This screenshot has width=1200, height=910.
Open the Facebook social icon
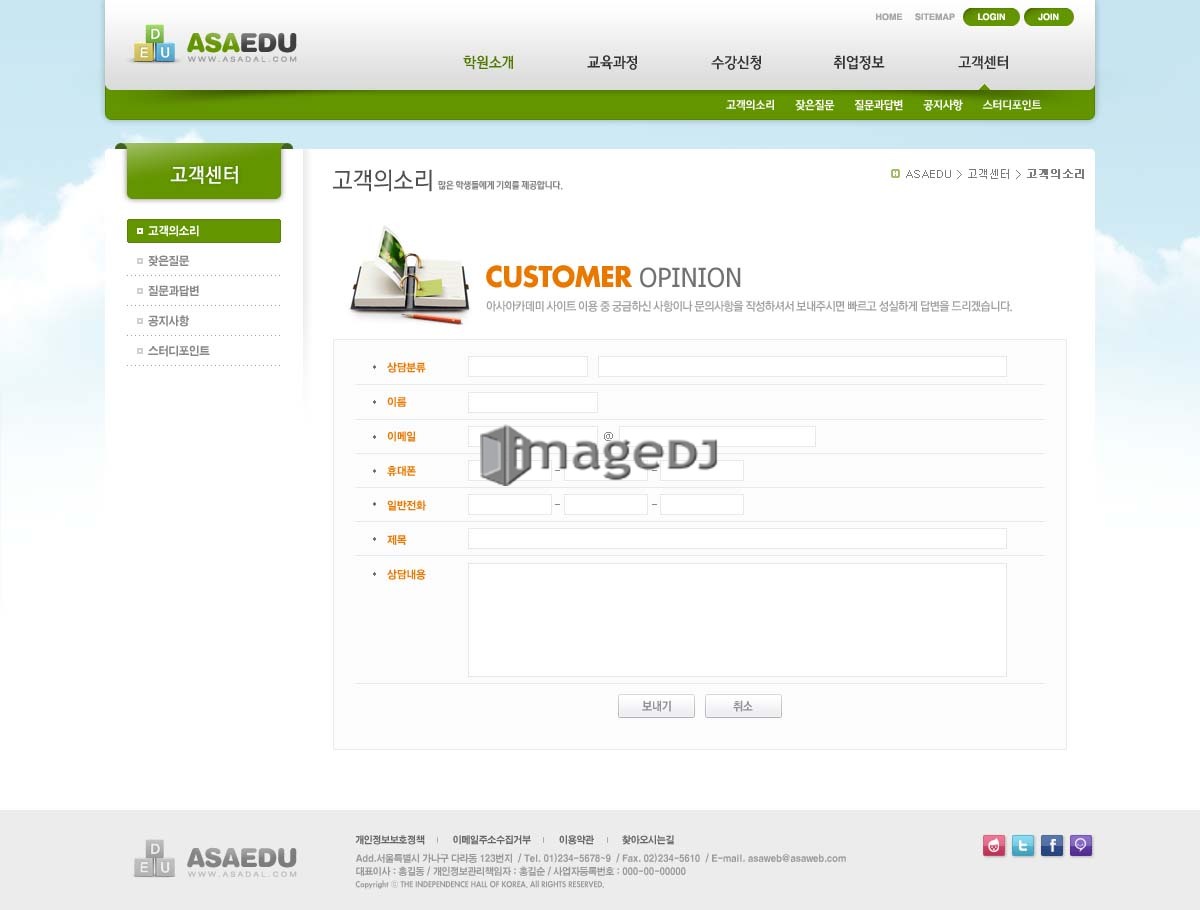pos(1052,846)
